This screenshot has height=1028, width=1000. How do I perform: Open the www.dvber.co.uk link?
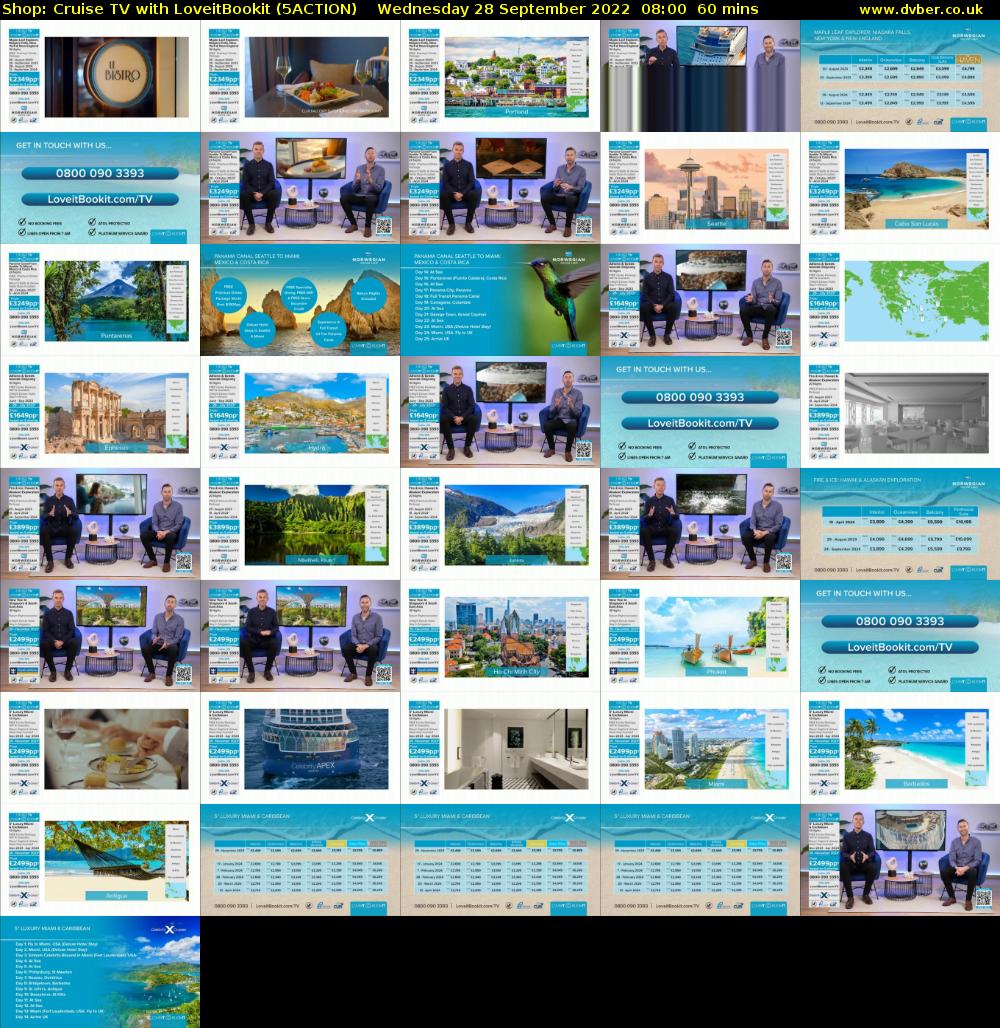pyautogui.click(x=921, y=9)
